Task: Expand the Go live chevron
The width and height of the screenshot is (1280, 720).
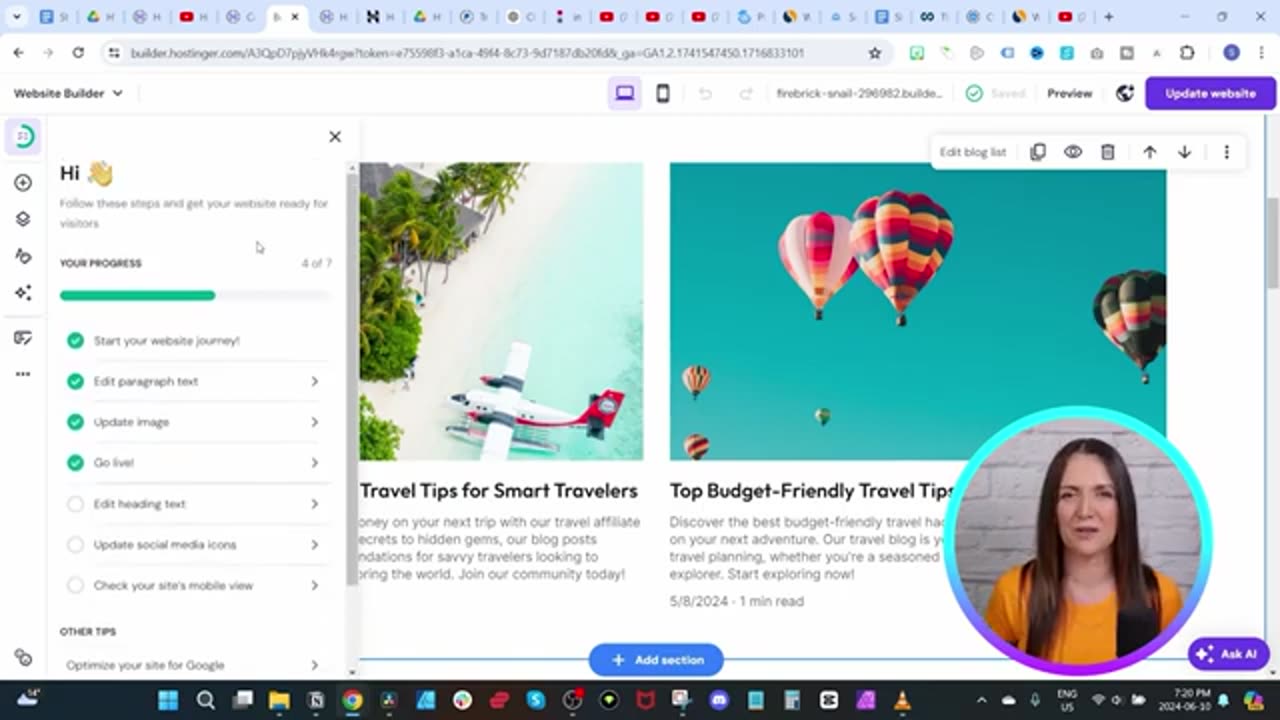Action: 314,463
